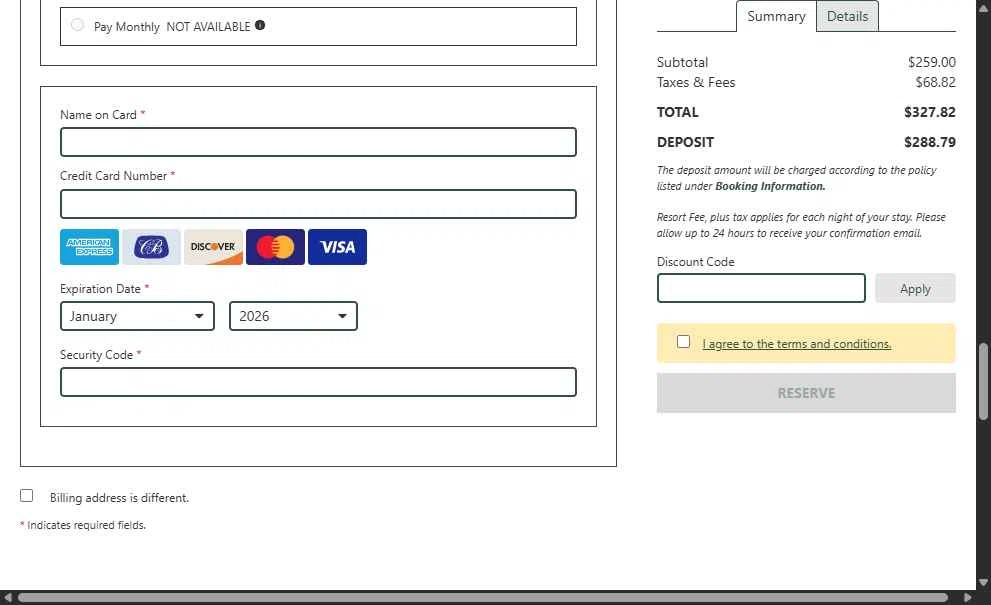Click the Taxes & Fees value $68.82
The height and width of the screenshot is (605, 991).
pos(935,82)
